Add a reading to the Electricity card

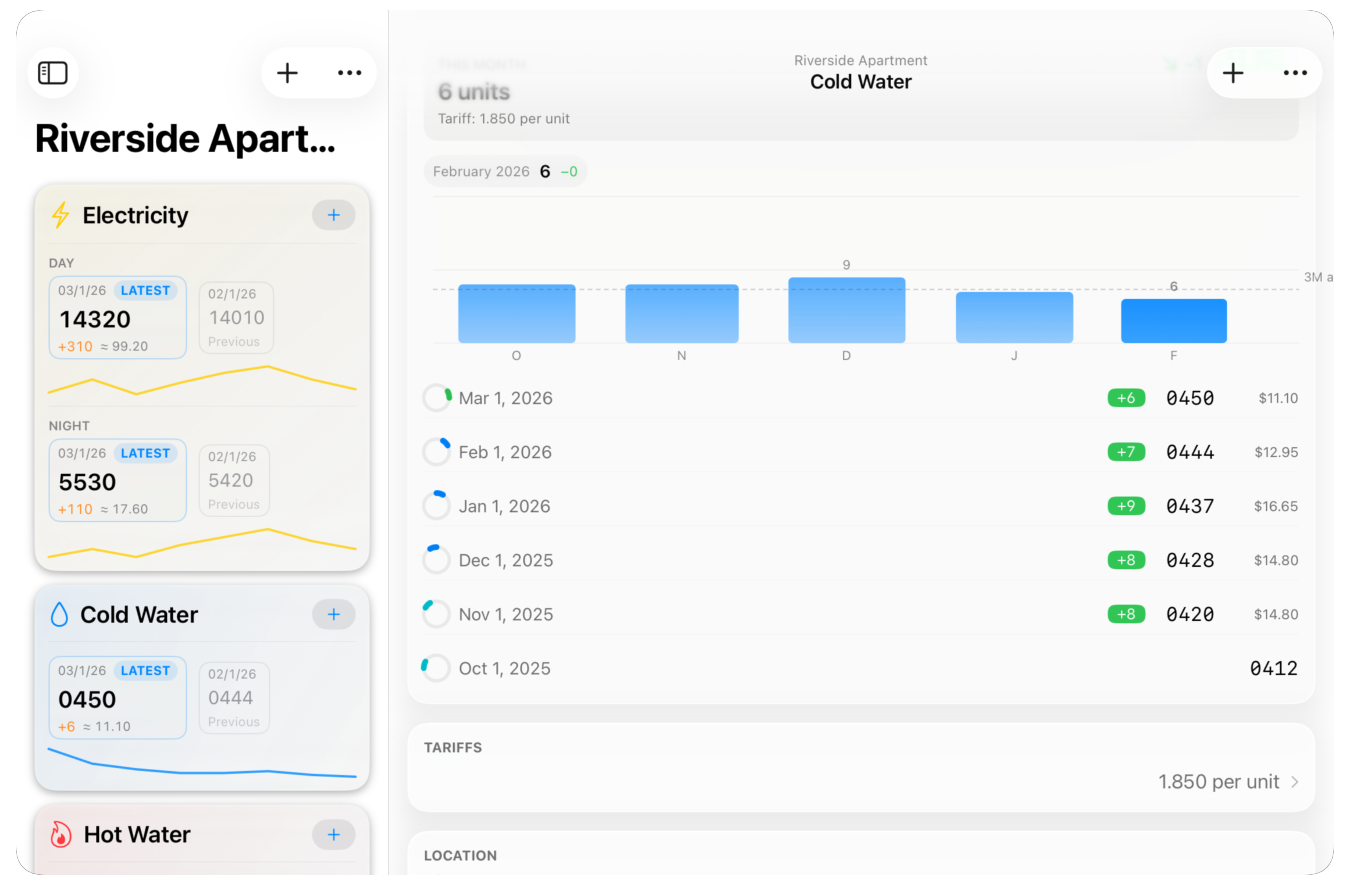pos(334,215)
